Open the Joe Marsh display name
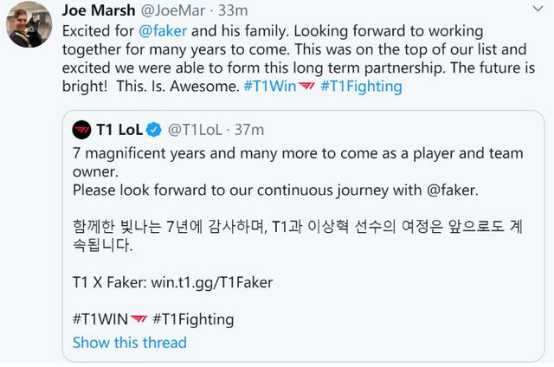 tap(99, 10)
